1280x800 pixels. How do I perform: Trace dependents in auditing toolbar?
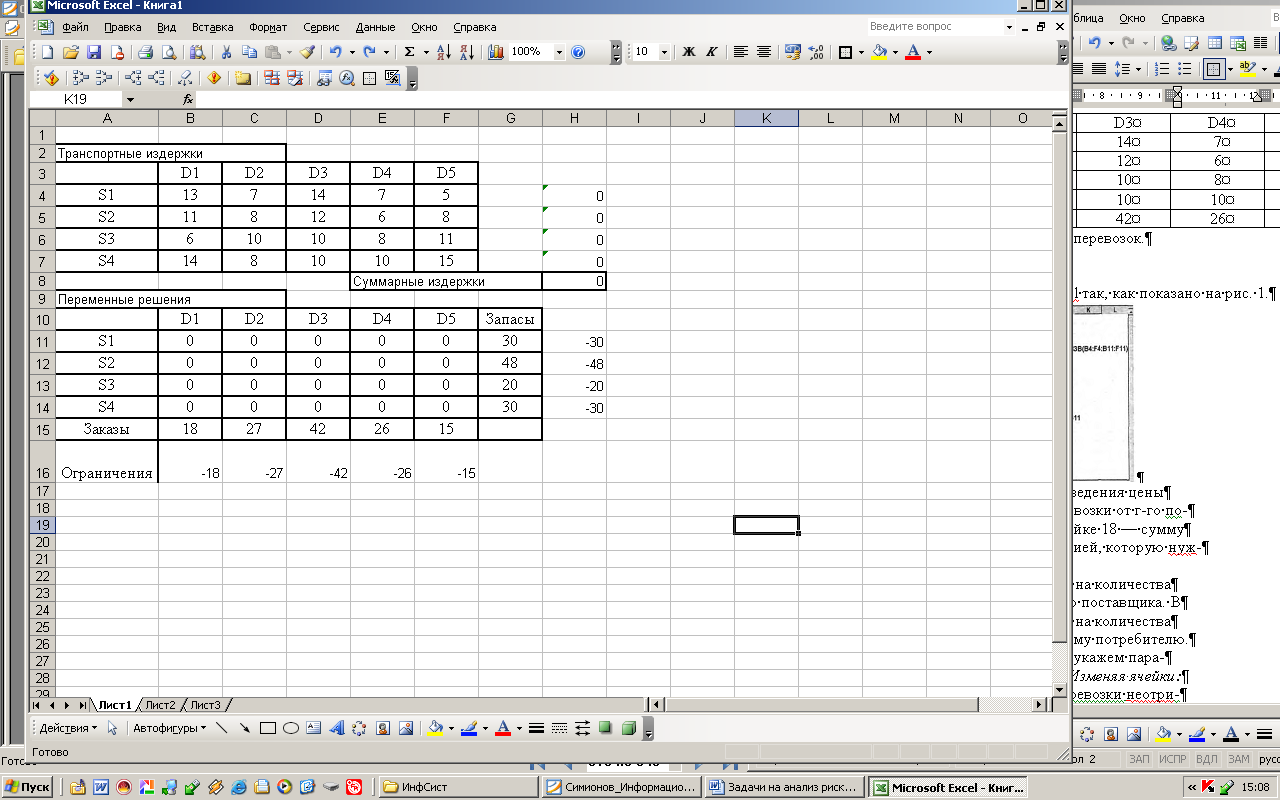pos(132,78)
